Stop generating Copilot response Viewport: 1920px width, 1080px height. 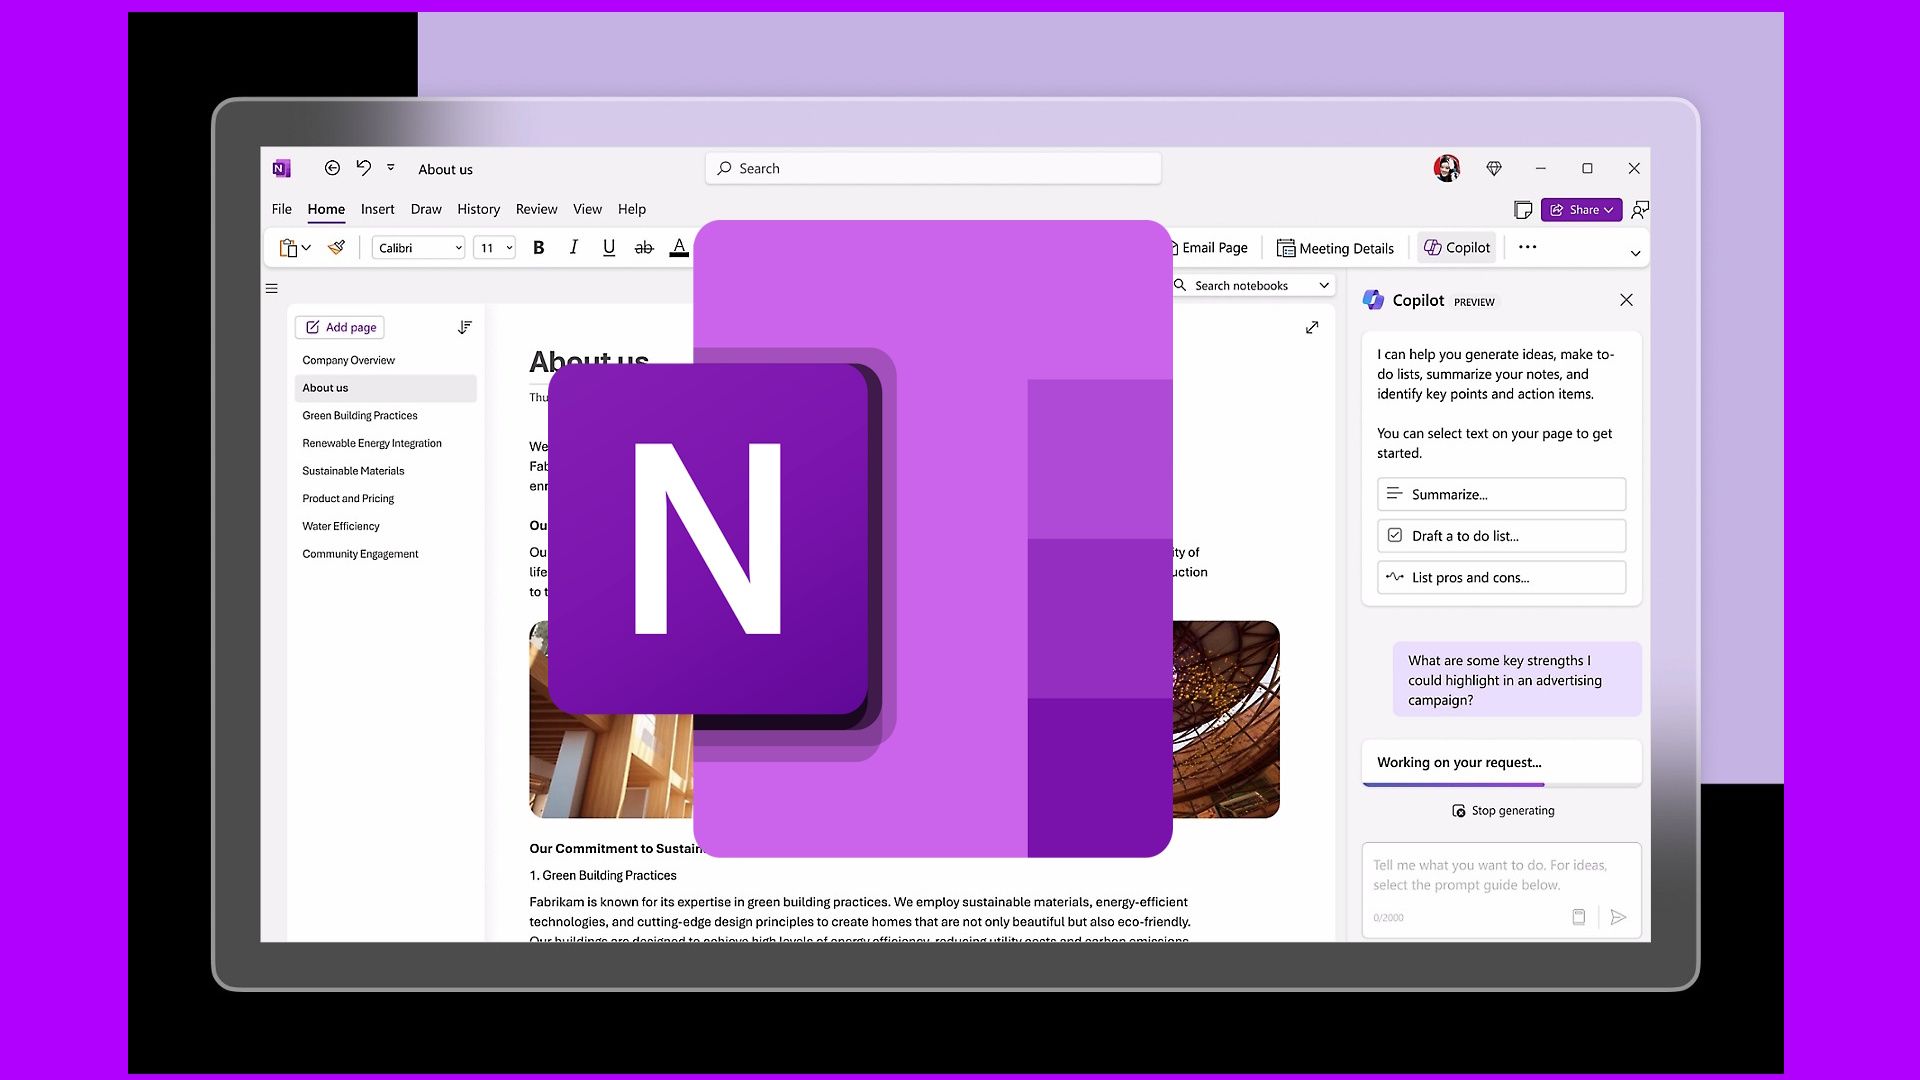click(x=1502, y=810)
